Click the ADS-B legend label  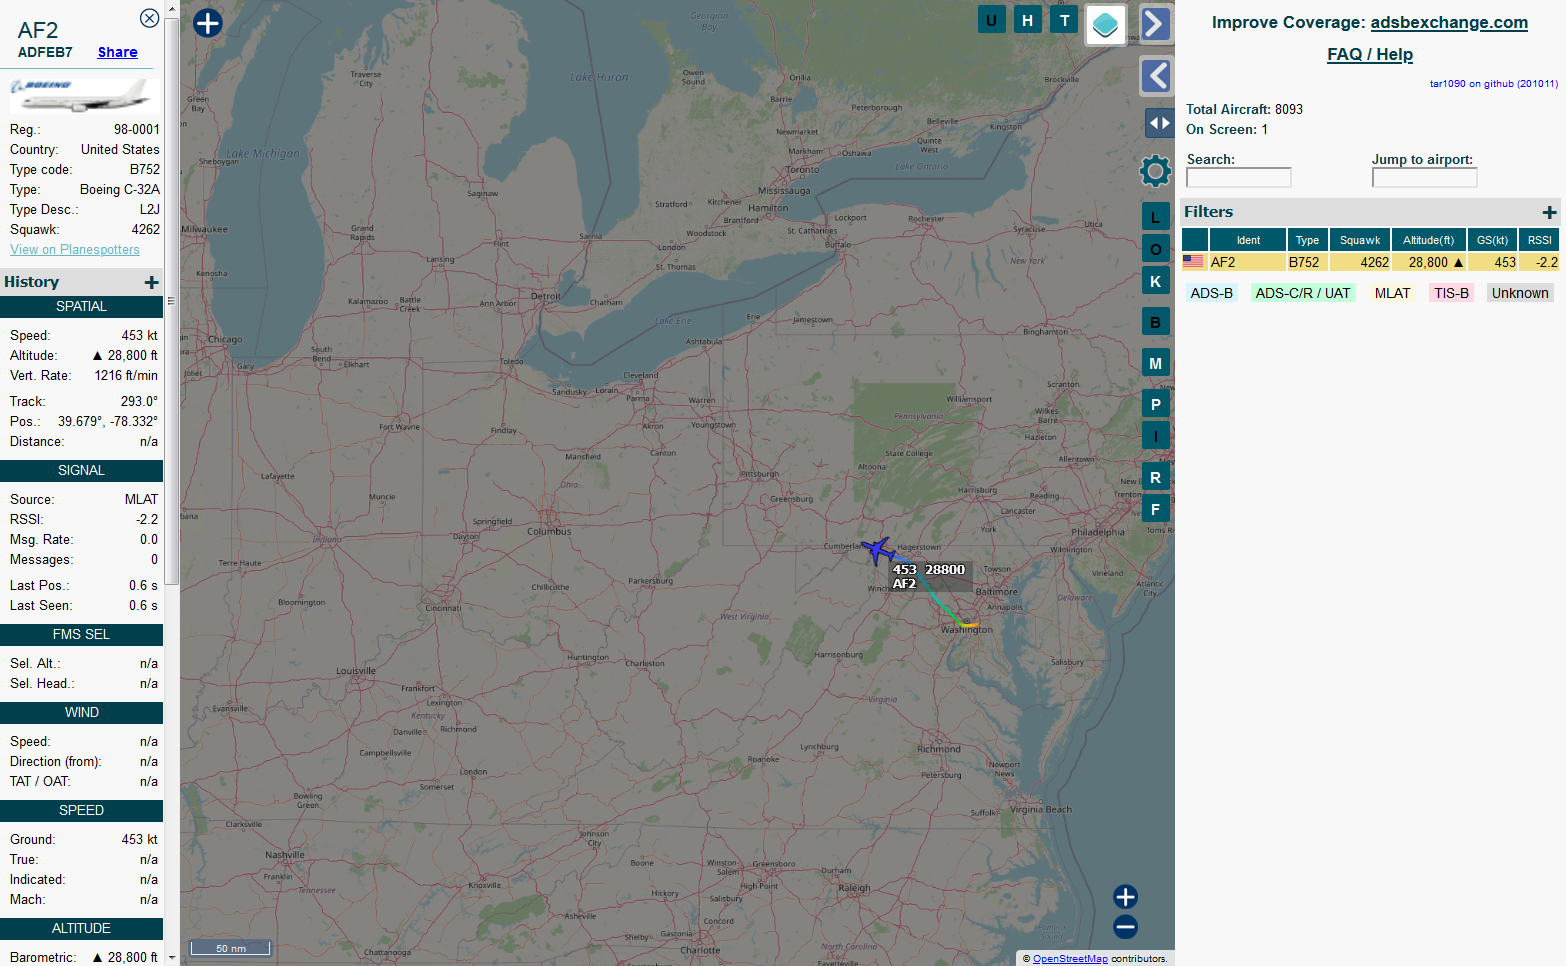1211,293
